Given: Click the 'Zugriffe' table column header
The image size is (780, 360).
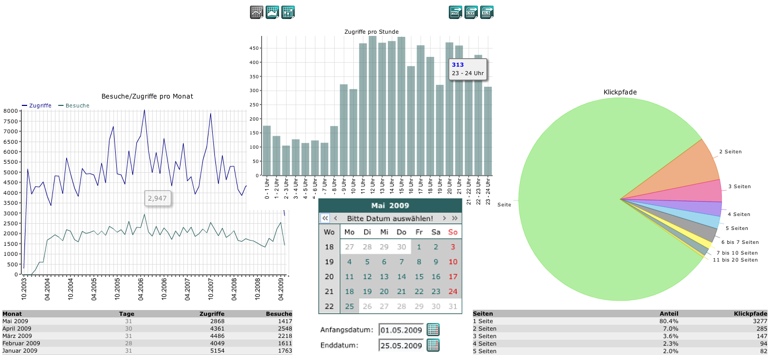Looking at the screenshot, I should pos(212,314).
